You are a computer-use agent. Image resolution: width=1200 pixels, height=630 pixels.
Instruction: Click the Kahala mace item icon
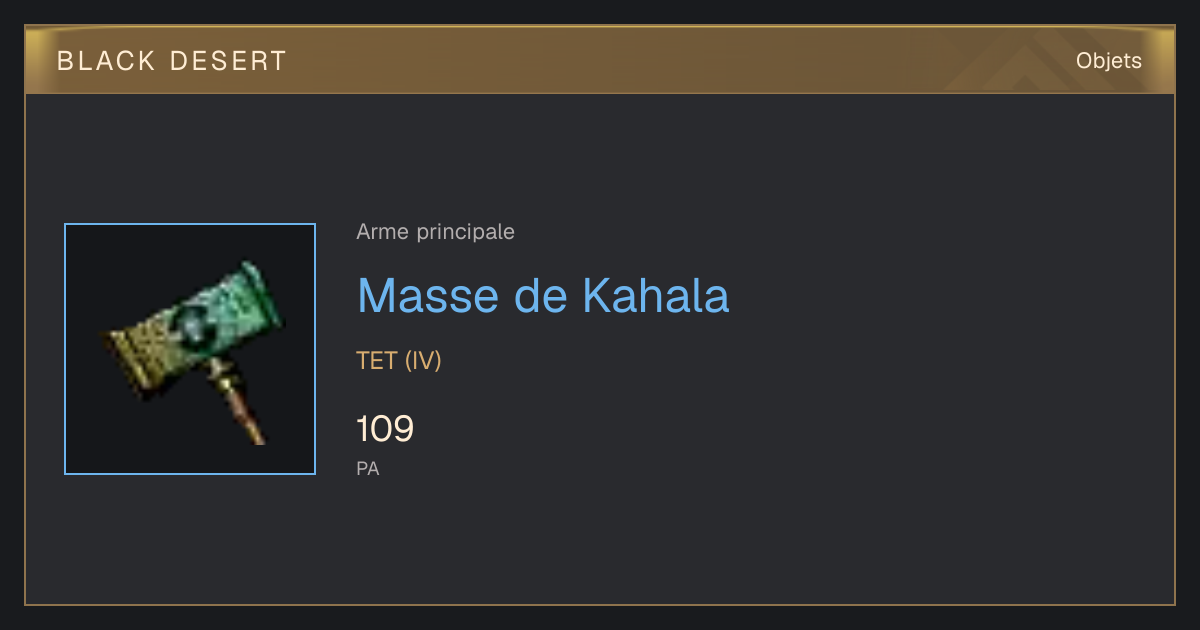[x=190, y=349]
